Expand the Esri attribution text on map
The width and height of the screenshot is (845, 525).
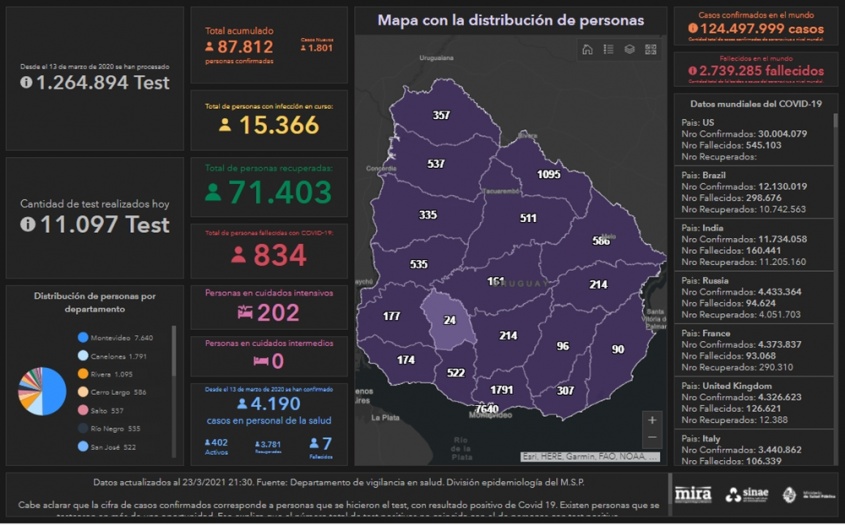coord(589,457)
